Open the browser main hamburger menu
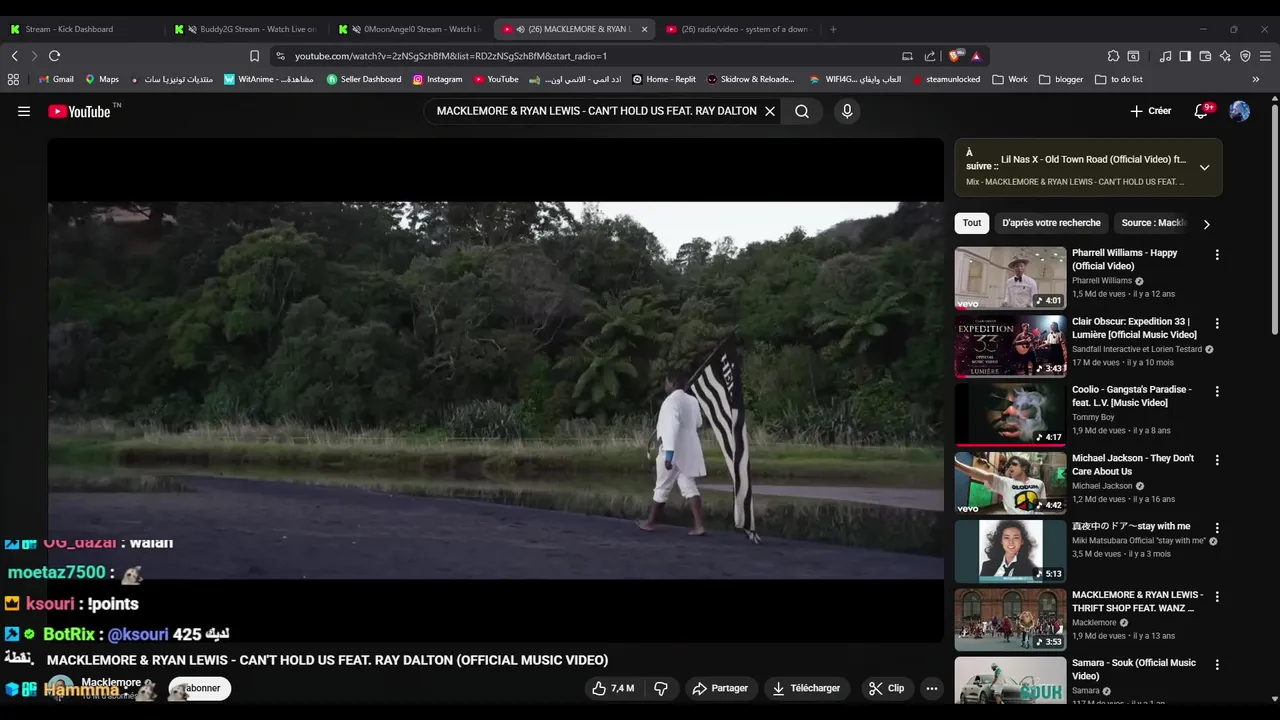The image size is (1280, 720). [1266, 56]
